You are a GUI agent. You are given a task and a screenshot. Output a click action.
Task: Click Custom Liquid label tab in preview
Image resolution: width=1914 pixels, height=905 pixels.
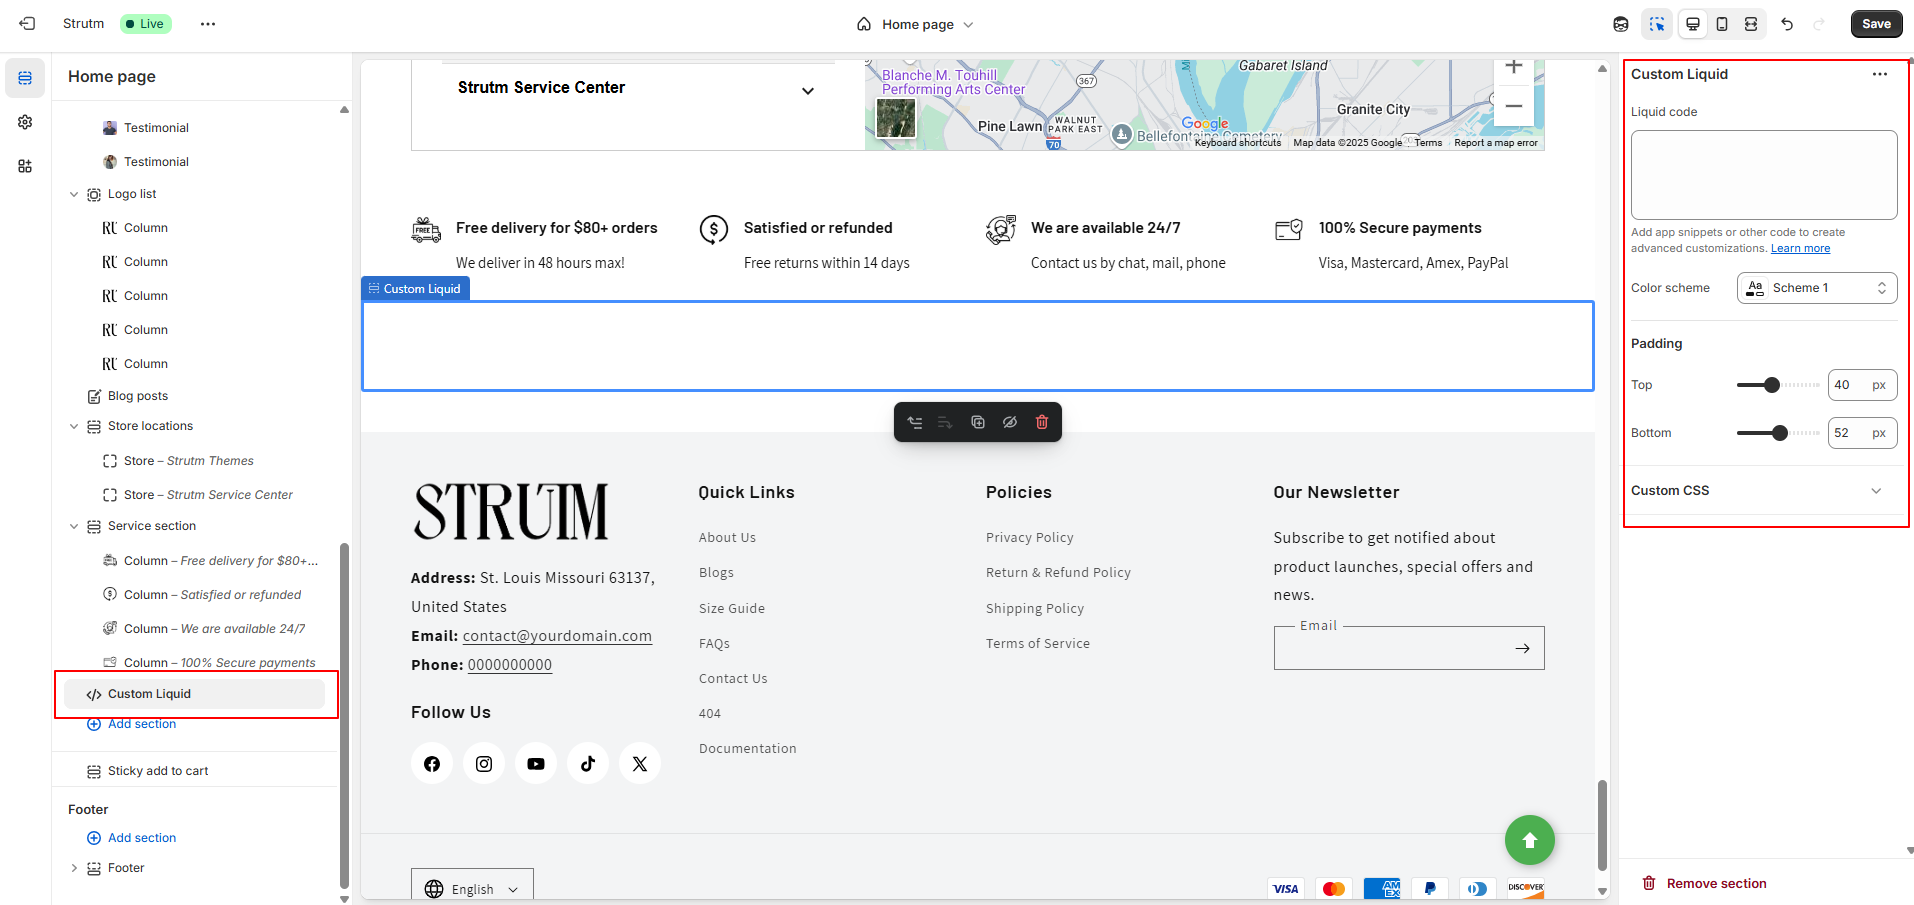click(415, 289)
